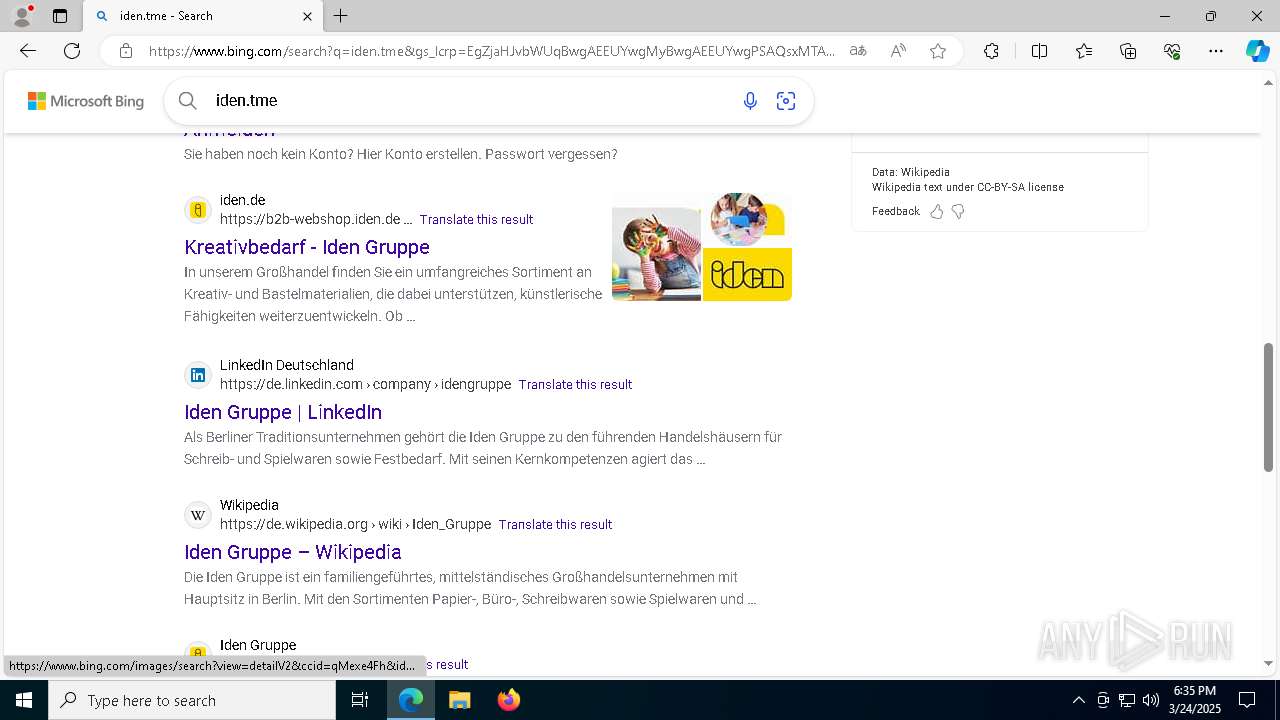
Task: Open the clock and calendar flyout
Action: click(1194, 700)
